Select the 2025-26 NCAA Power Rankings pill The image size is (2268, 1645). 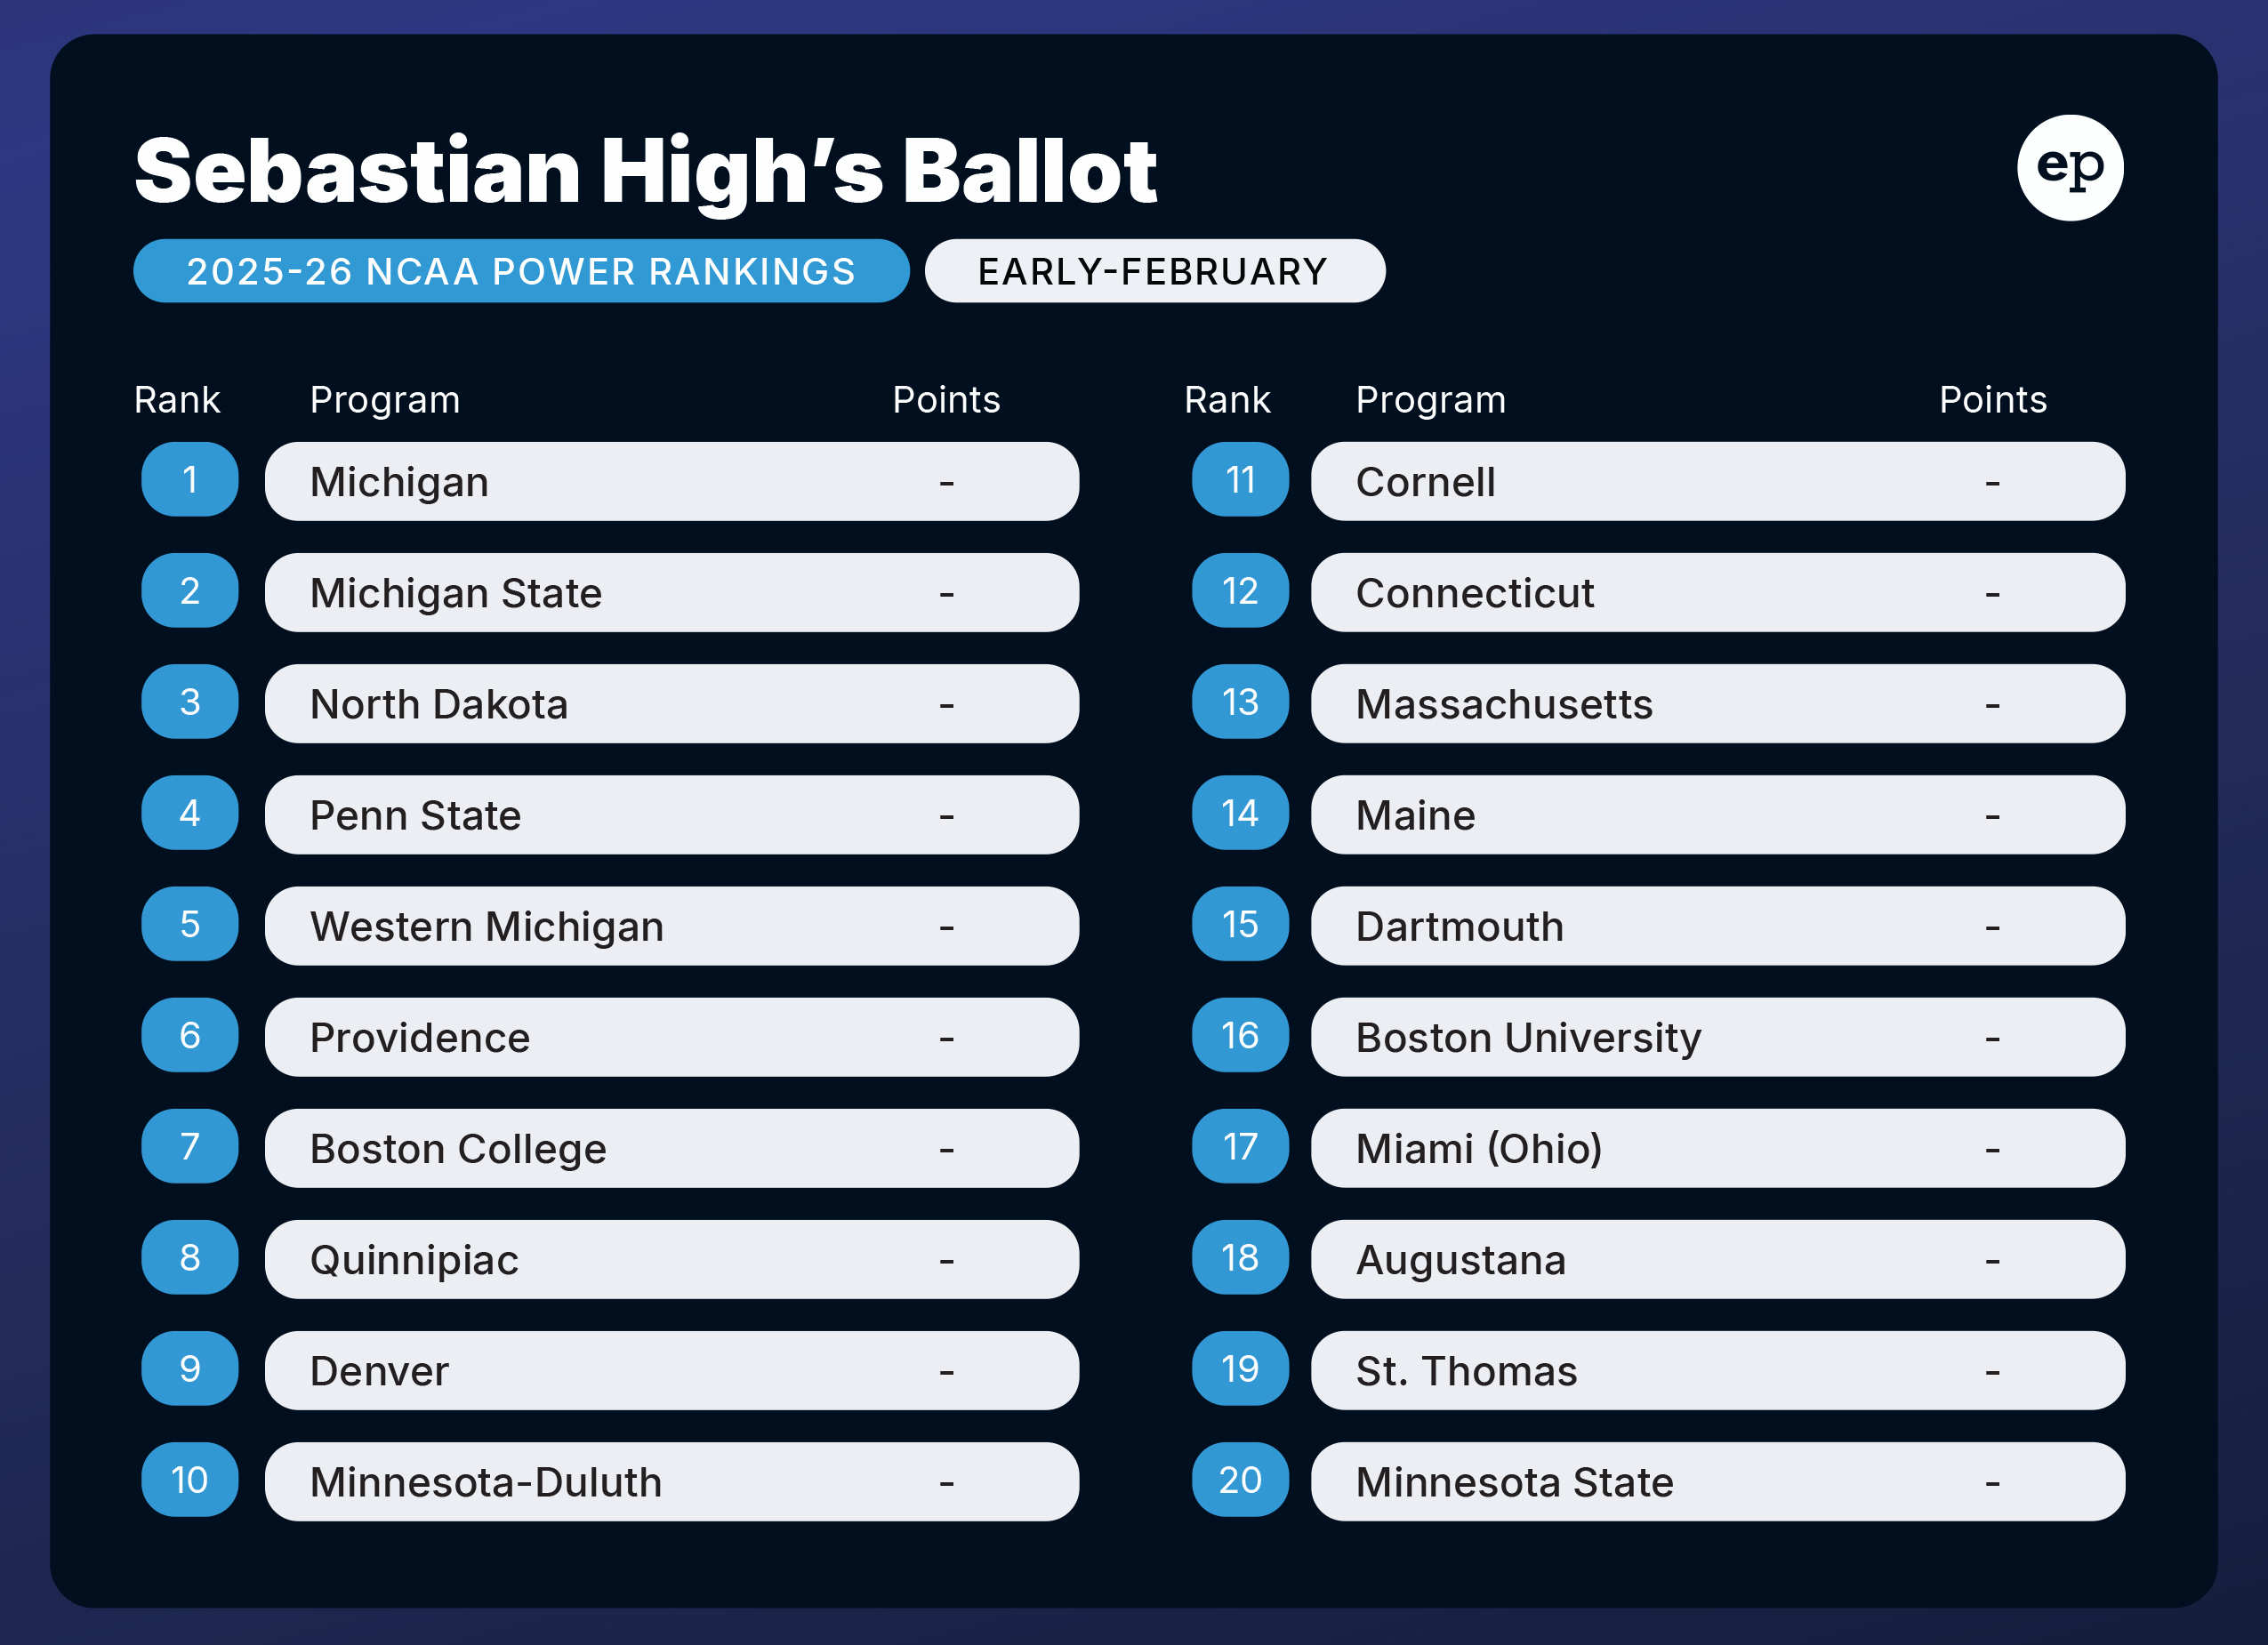pyautogui.click(x=521, y=271)
